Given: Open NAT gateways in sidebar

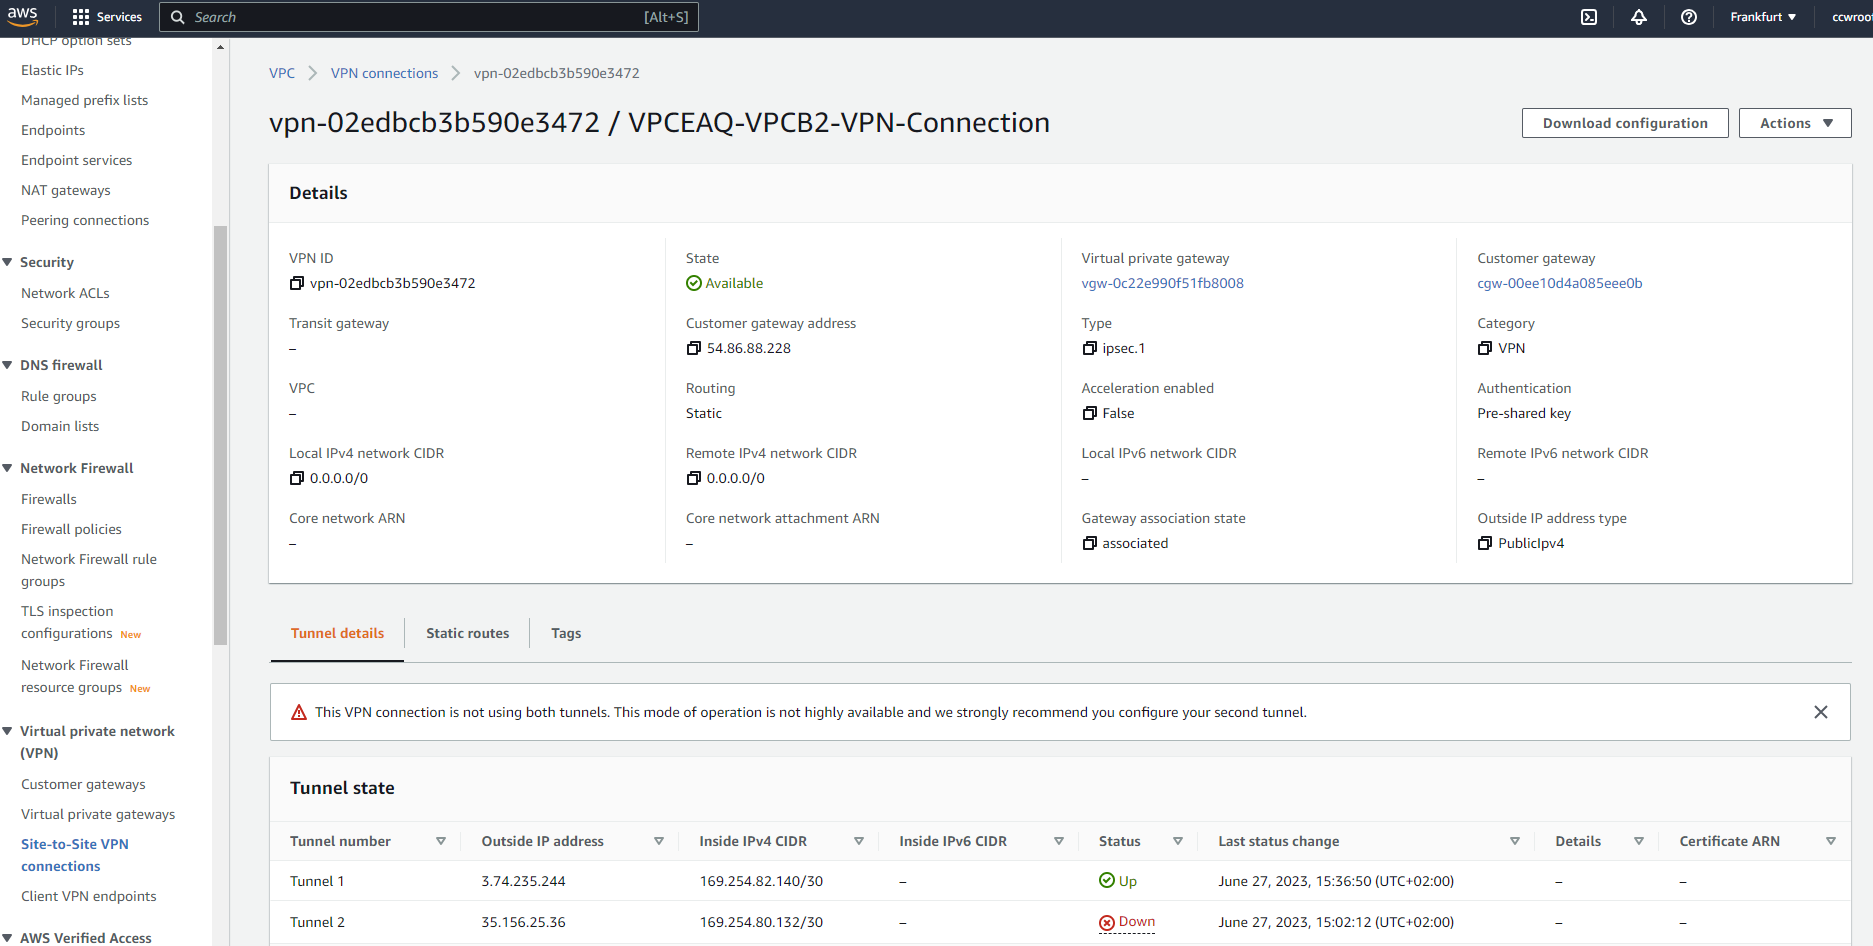Looking at the screenshot, I should pyautogui.click(x=66, y=190).
